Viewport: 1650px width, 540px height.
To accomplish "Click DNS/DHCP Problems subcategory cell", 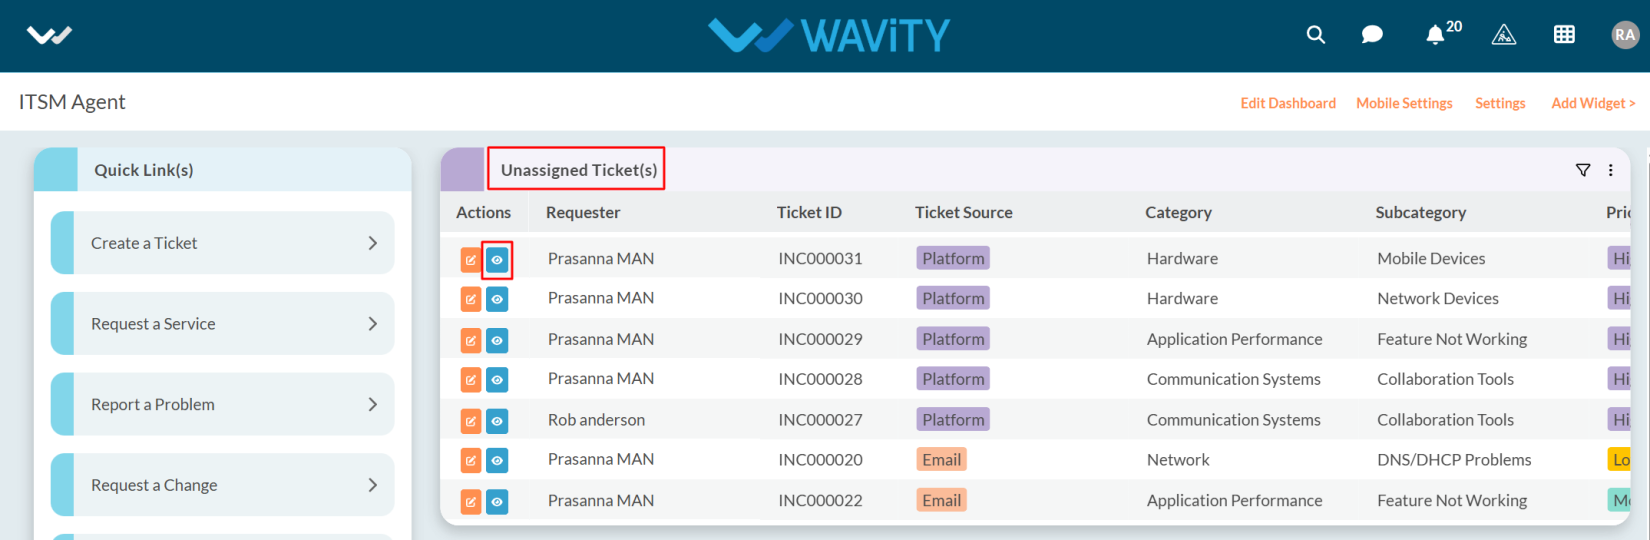I will coord(1454,460).
